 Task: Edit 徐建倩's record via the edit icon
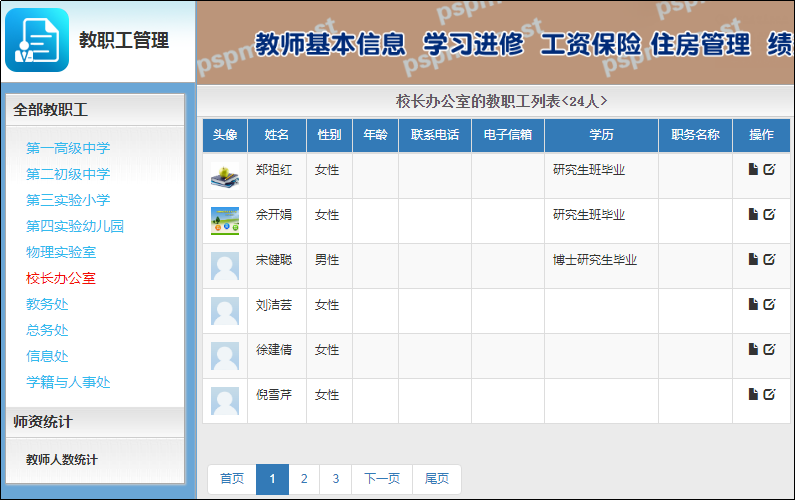pyautogui.click(x=769, y=349)
